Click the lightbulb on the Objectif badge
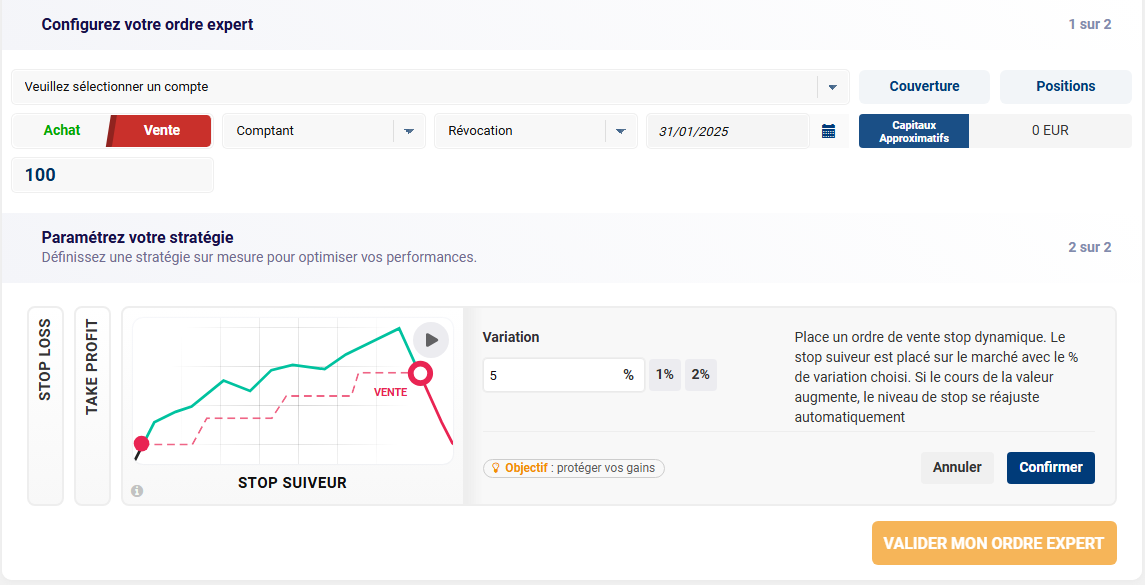1145x585 pixels. (x=497, y=467)
